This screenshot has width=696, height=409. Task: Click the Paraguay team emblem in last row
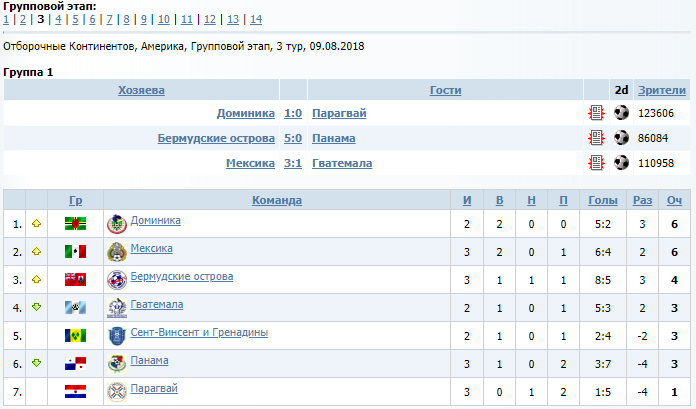tap(117, 392)
